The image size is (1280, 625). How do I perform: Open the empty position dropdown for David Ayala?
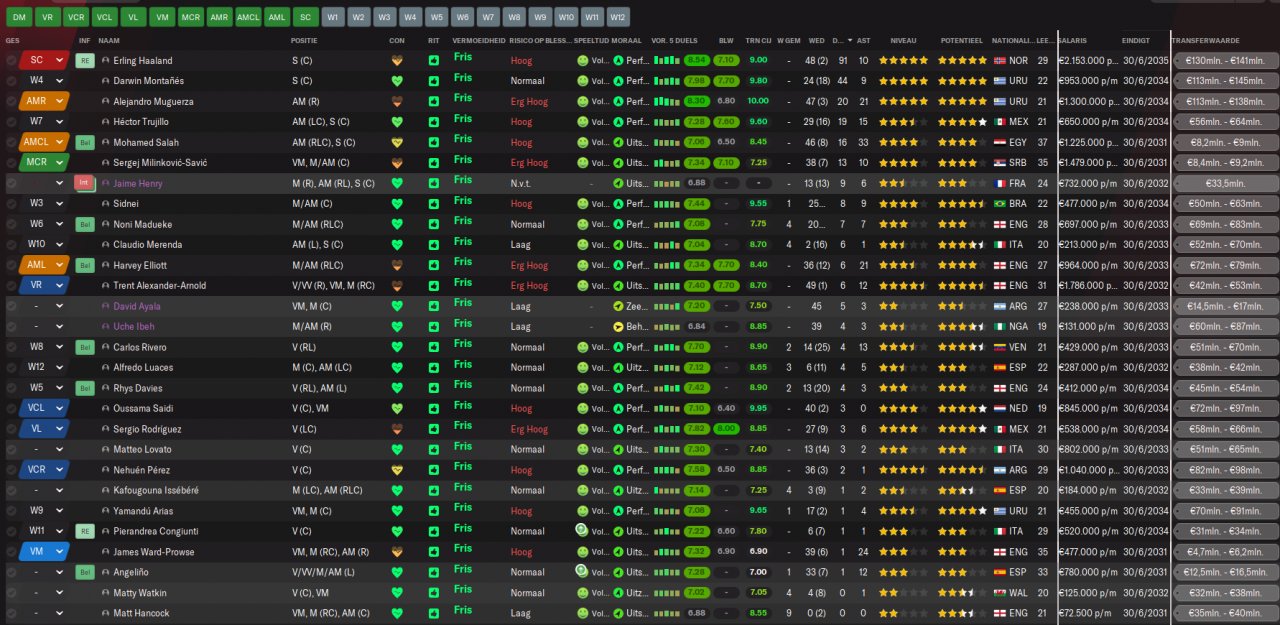pos(44,306)
